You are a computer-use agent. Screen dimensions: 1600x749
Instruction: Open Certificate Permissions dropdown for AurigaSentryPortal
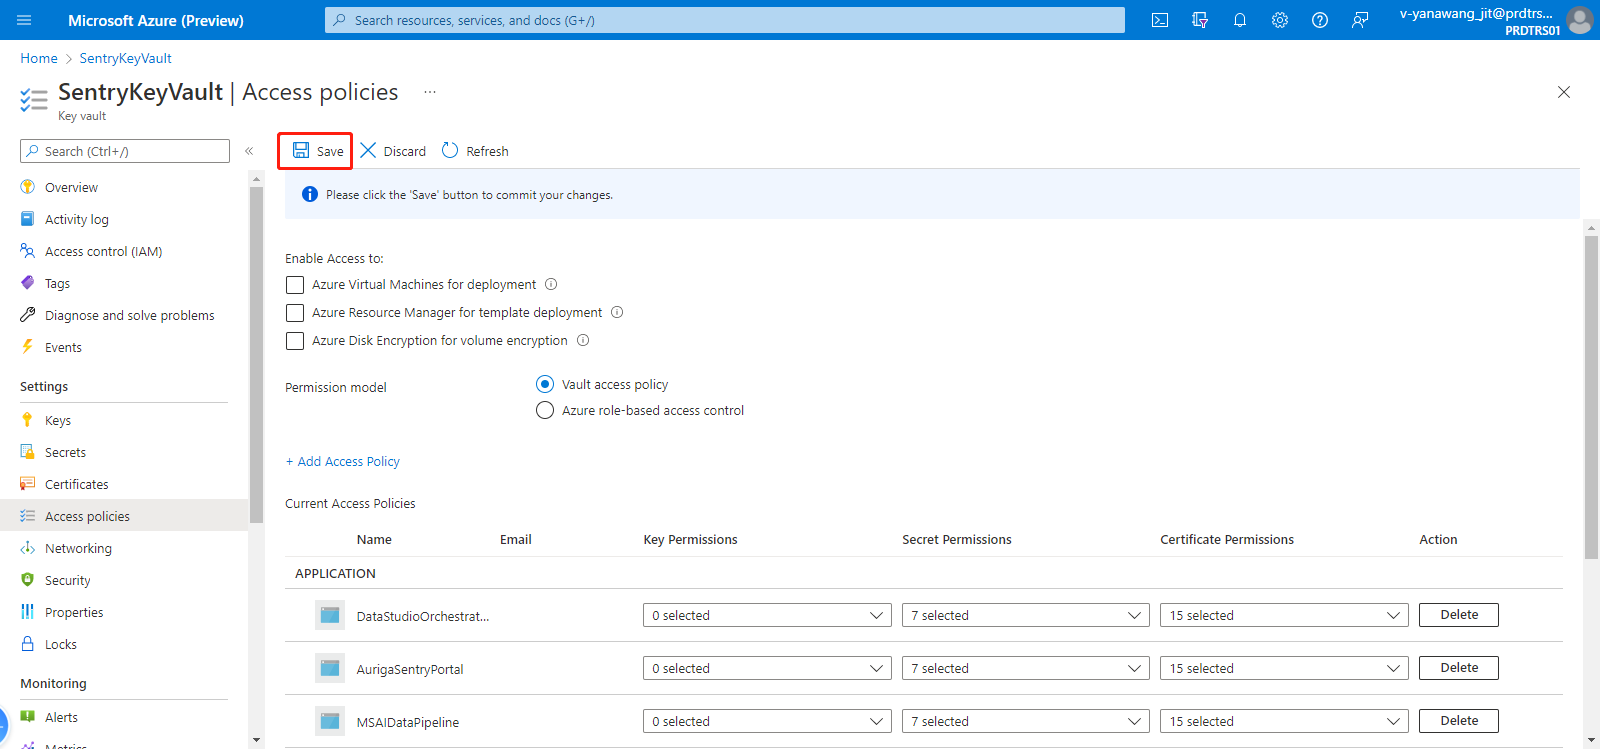click(1284, 668)
